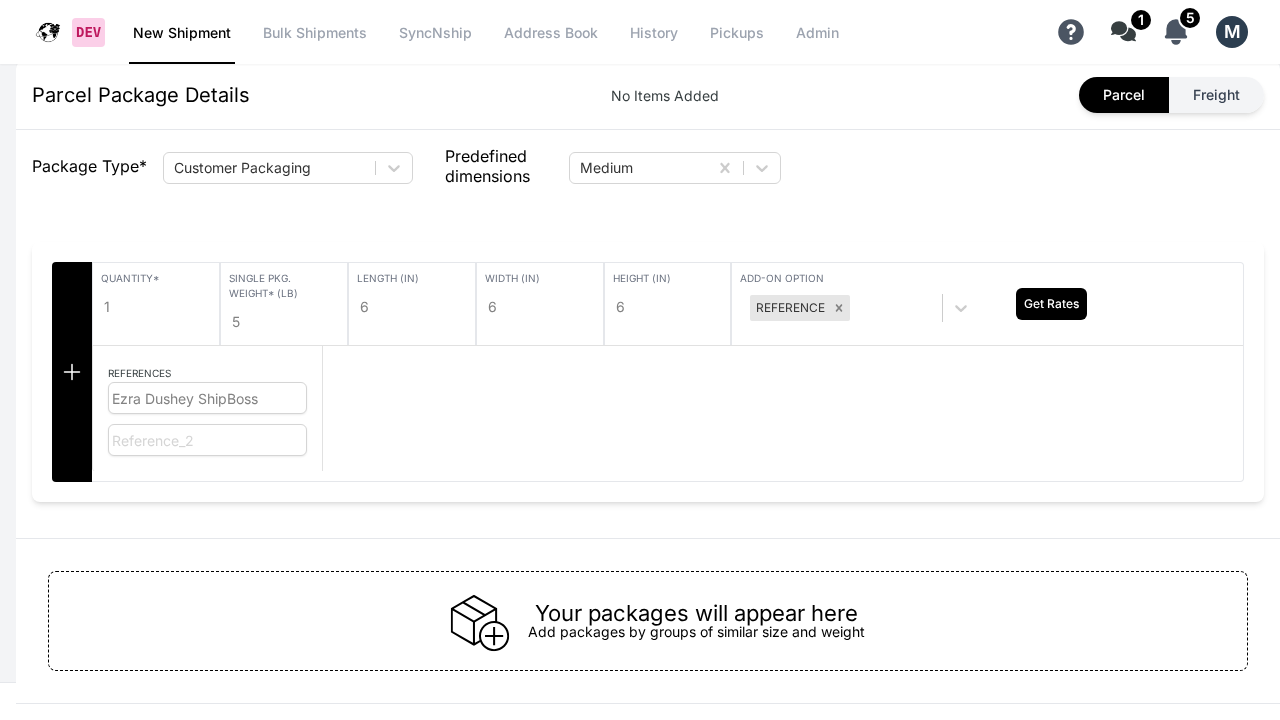
Task: Switch shipment mode to Freight
Action: 1216,95
